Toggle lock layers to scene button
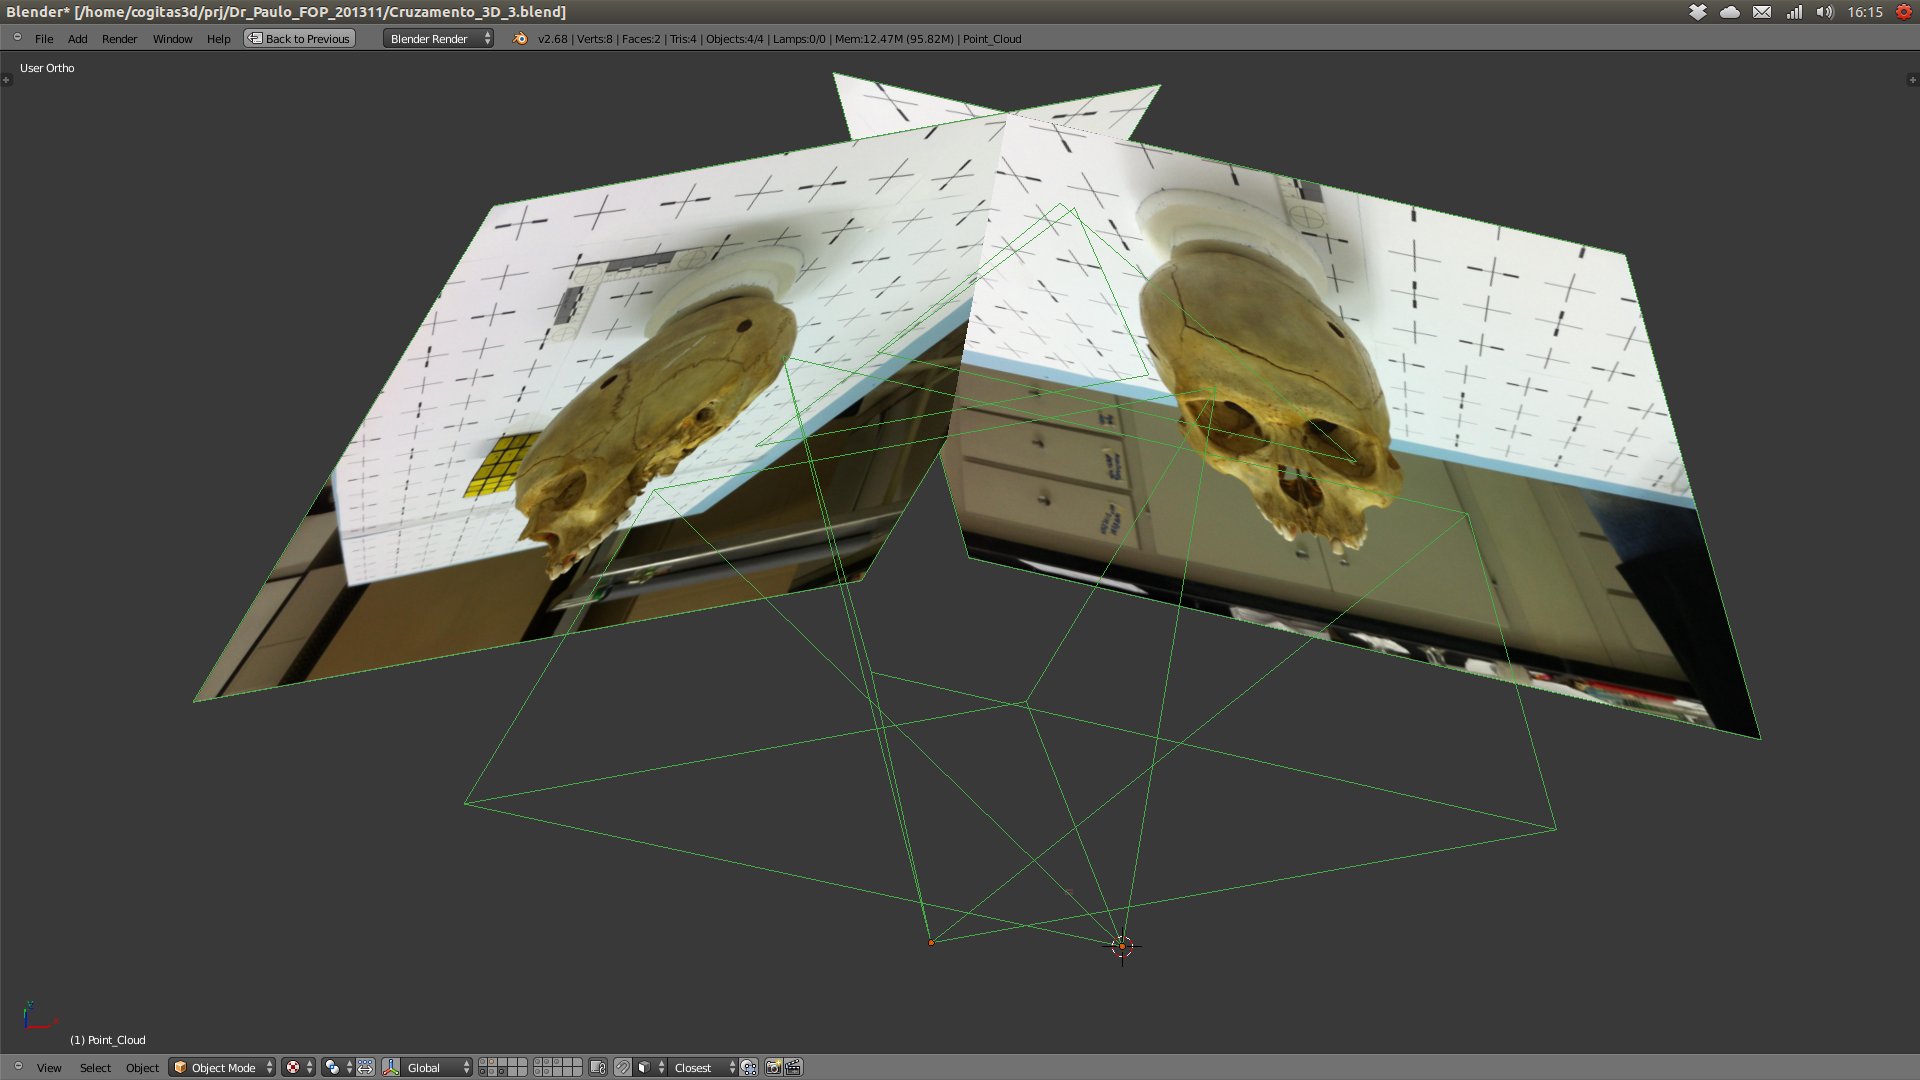This screenshot has height=1080, width=1920. pos(598,1067)
